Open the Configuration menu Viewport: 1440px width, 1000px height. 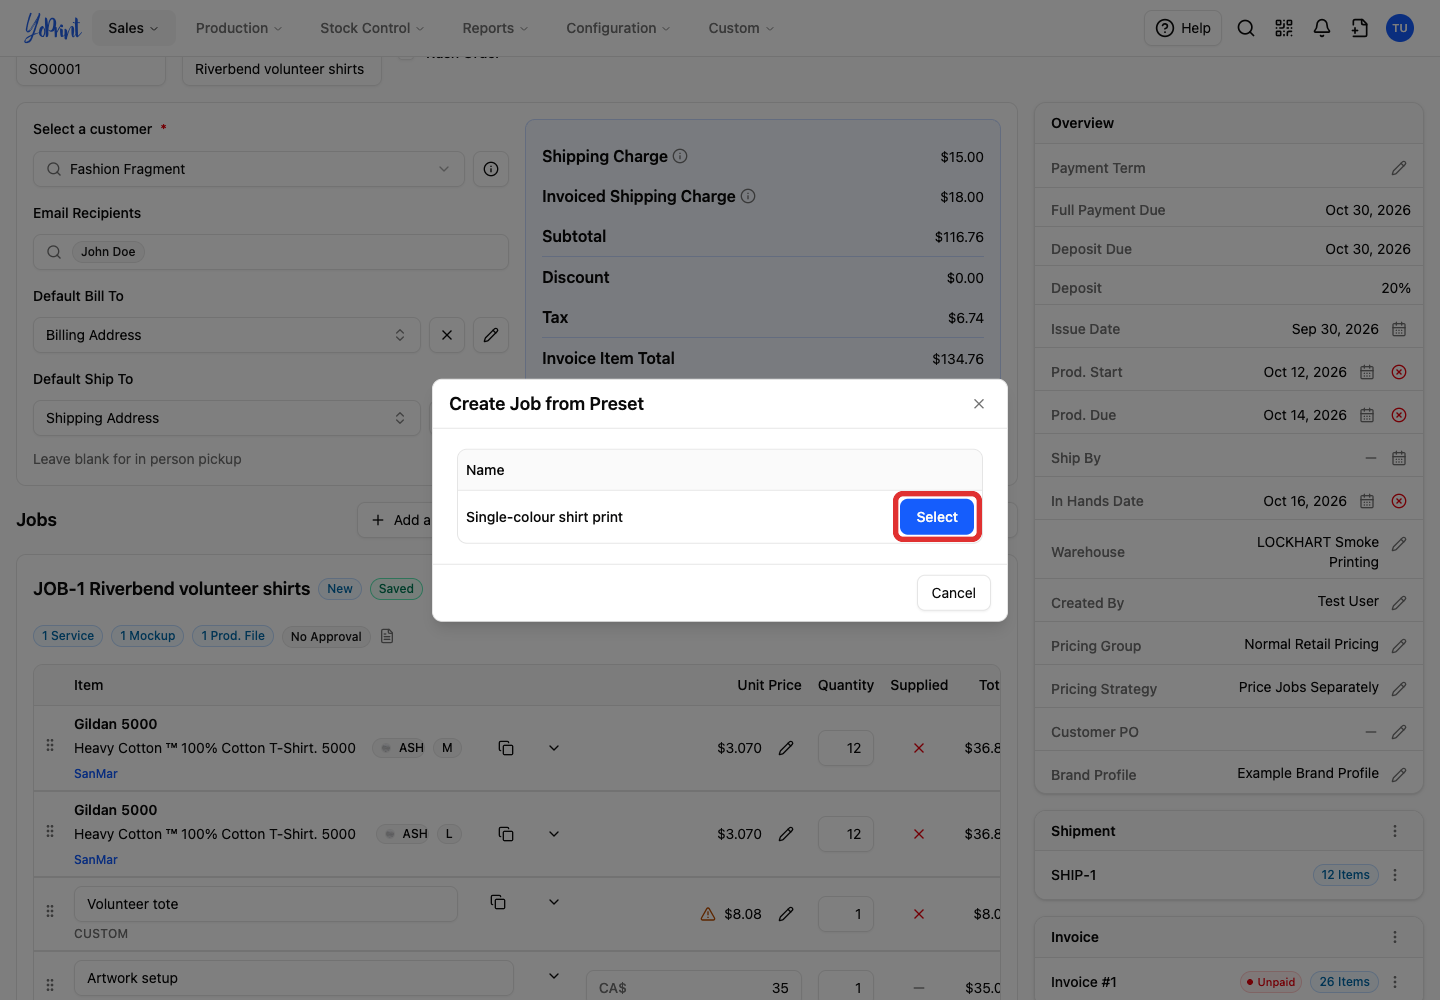pyautogui.click(x=618, y=28)
